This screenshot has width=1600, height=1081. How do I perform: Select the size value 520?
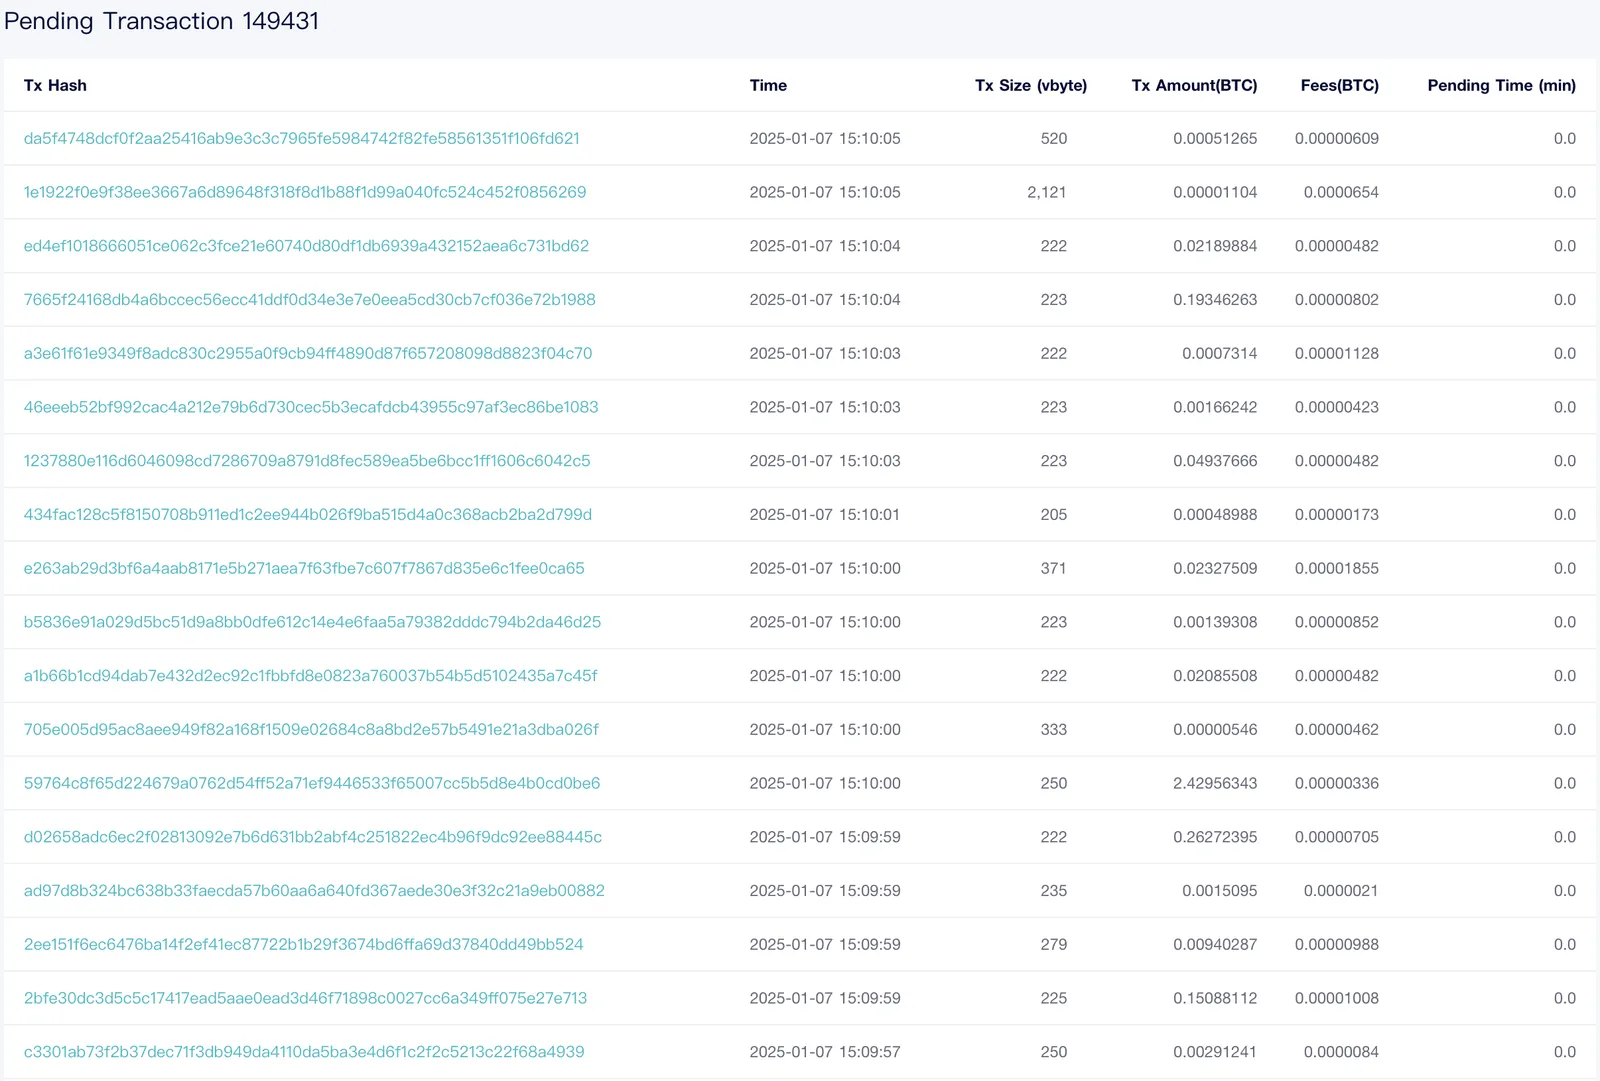1054,138
